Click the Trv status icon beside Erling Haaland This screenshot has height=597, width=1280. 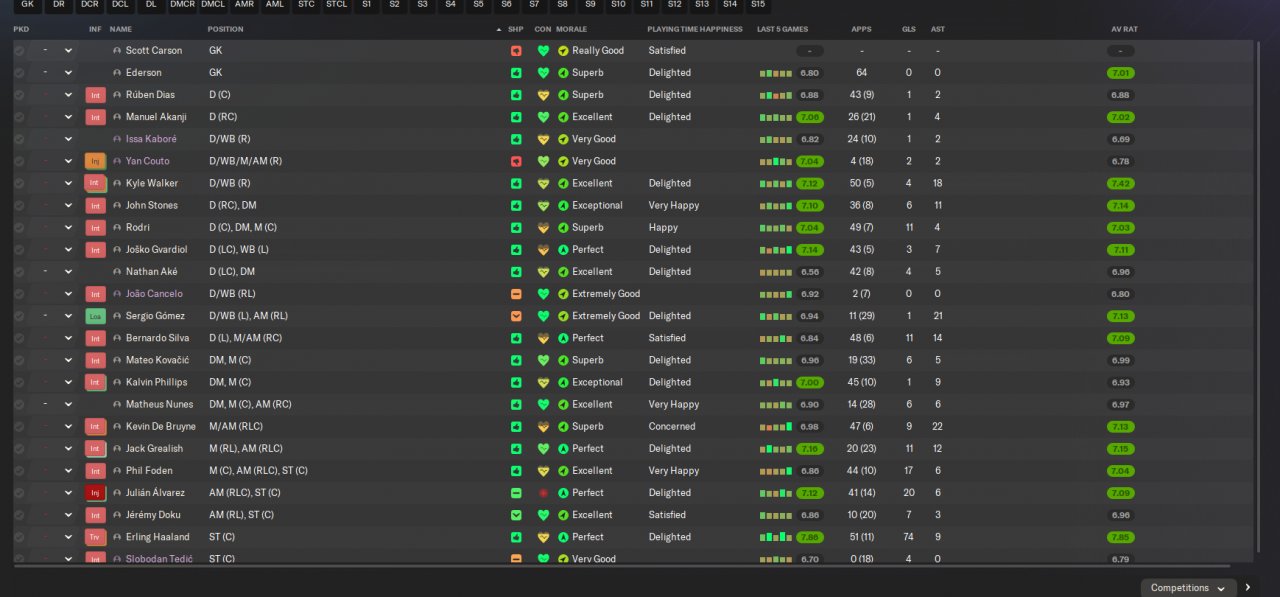(95, 537)
